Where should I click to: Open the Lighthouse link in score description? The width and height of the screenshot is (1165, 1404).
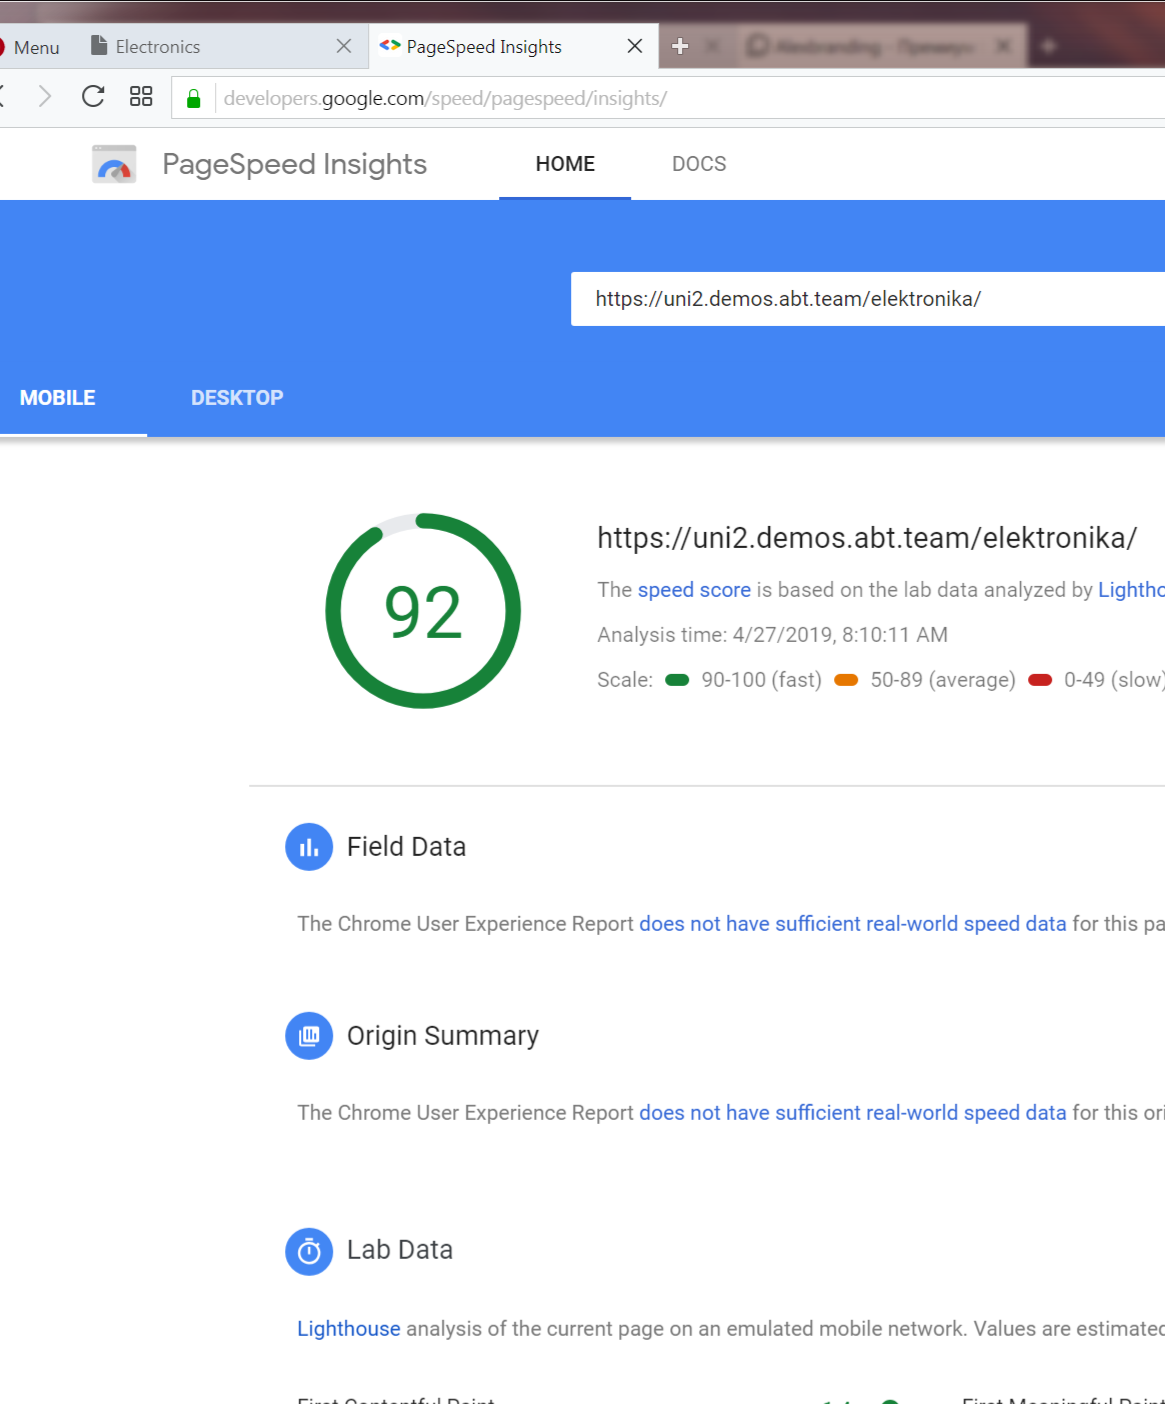1131,590
